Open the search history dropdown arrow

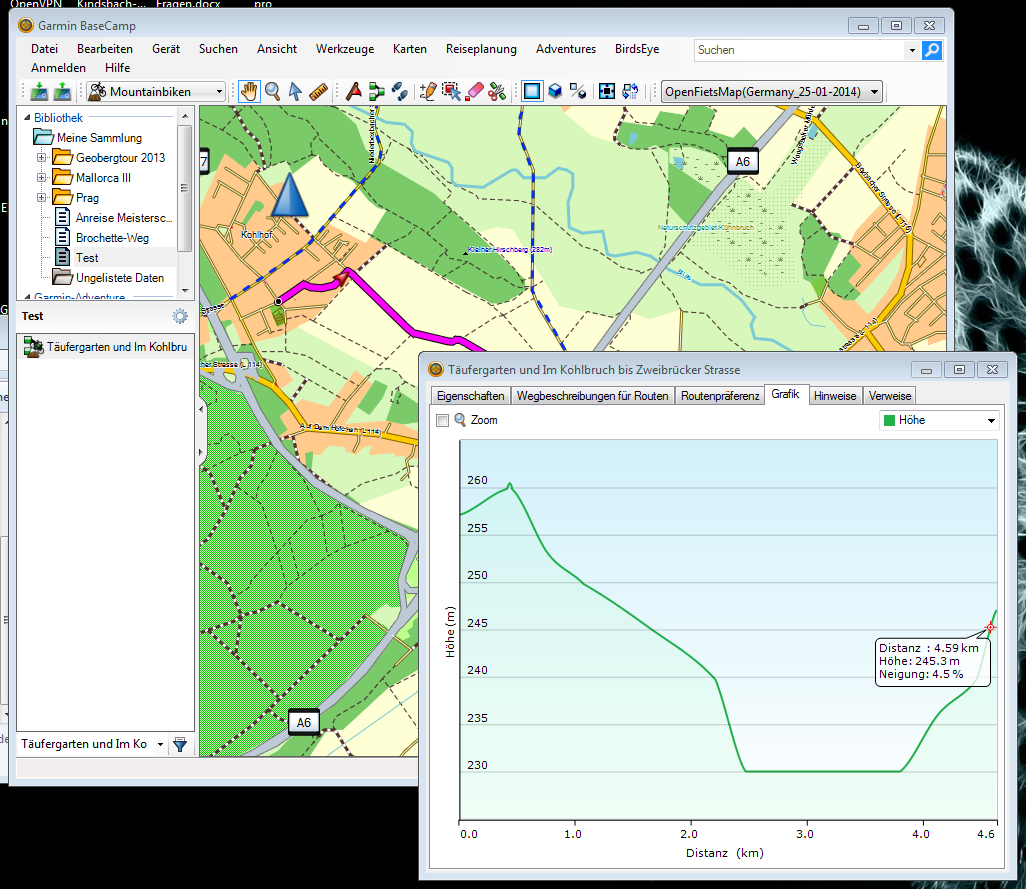pyautogui.click(x=912, y=50)
